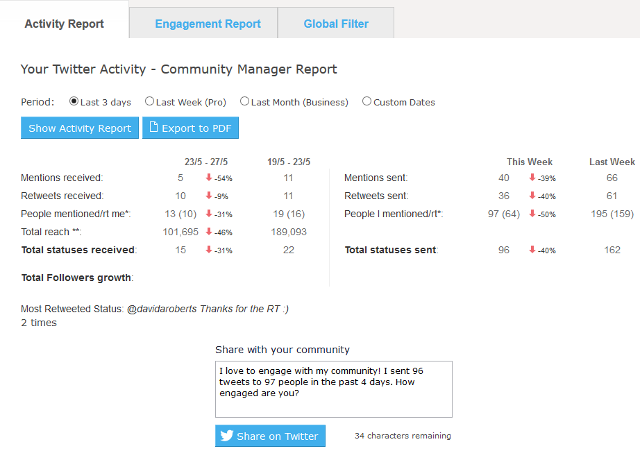Screen dimensions: 640x451
Task: Click the '13 (10)' people mentioned value
Action: pyautogui.click(x=180, y=213)
